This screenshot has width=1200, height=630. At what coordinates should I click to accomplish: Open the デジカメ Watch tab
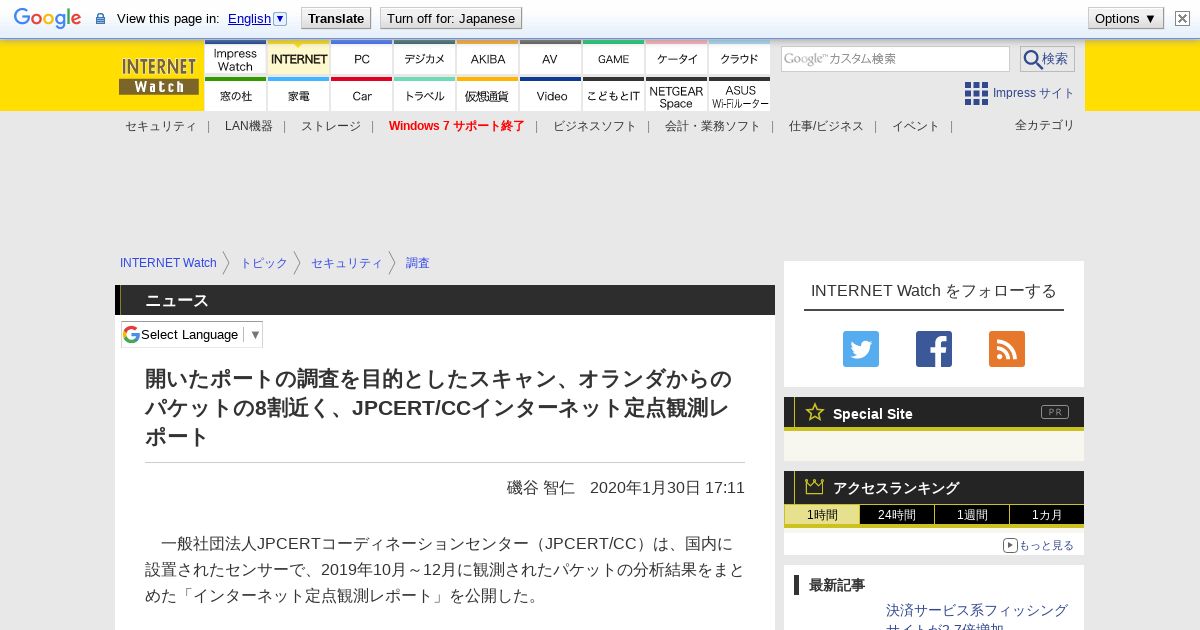(425, 59)
